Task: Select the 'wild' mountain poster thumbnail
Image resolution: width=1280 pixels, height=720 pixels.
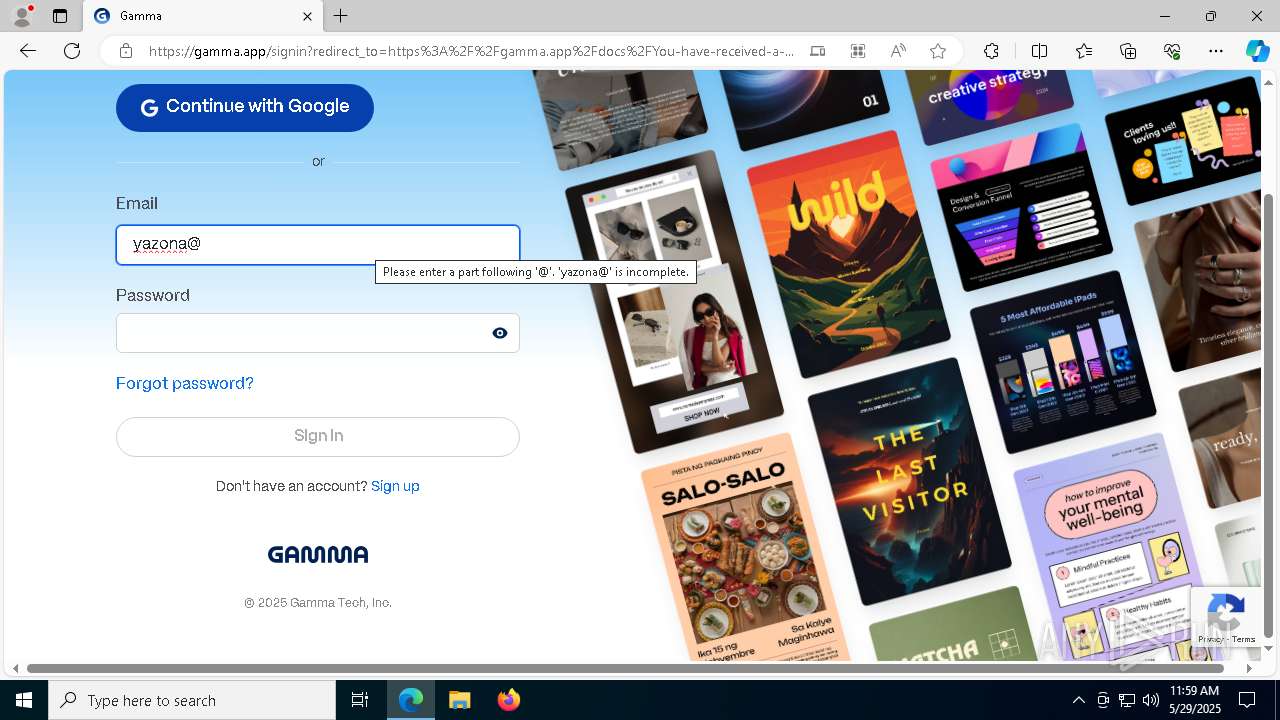Action: 850,254
